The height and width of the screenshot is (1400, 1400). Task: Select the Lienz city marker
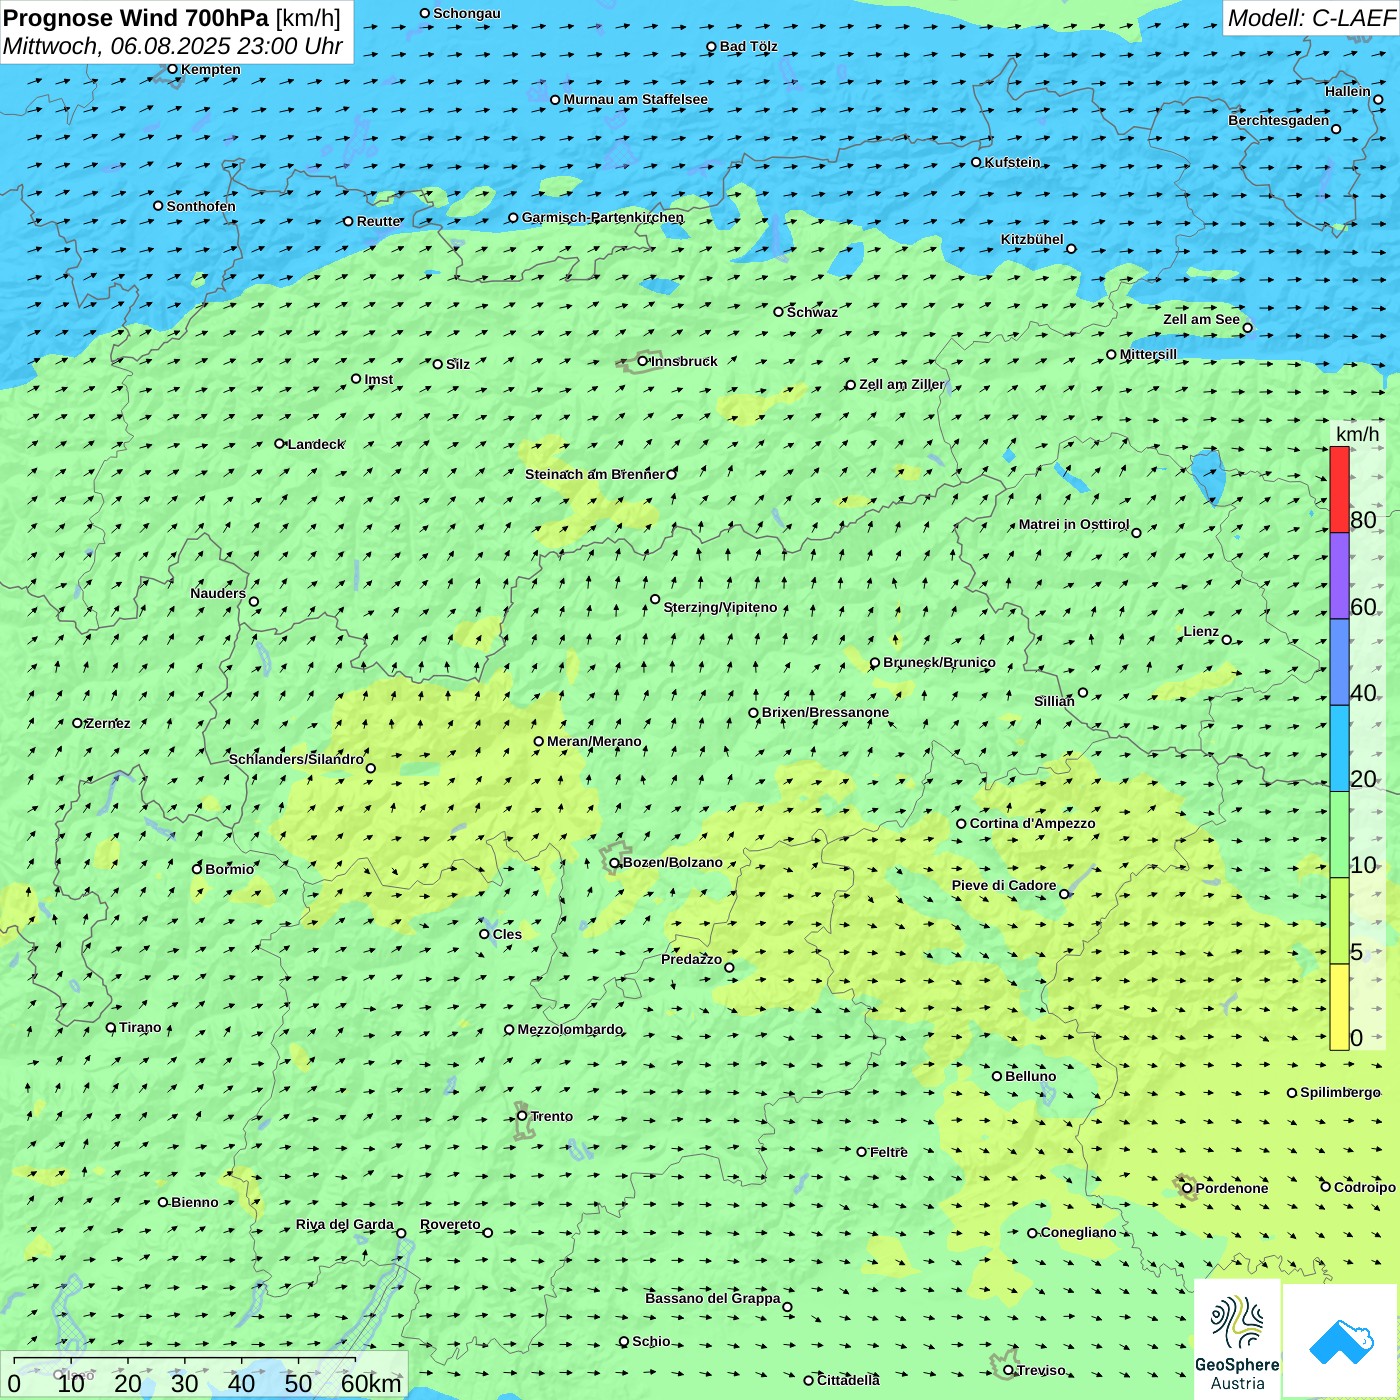pyautogui.click(x=1227, y=640)
